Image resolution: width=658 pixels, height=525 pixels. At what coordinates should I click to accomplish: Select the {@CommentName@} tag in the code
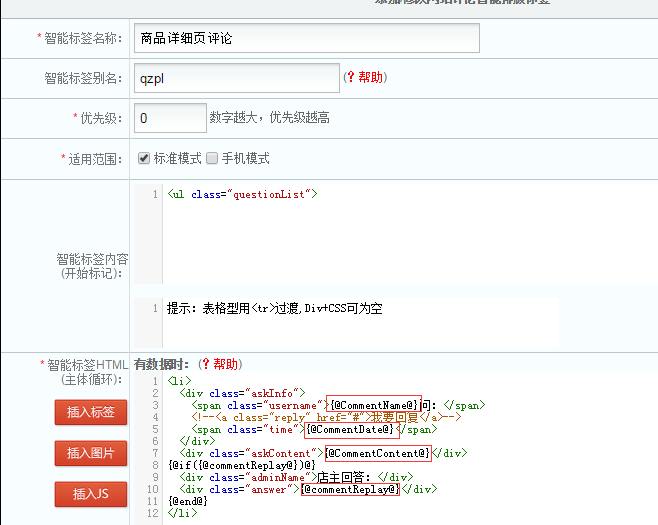click(375, 405)
